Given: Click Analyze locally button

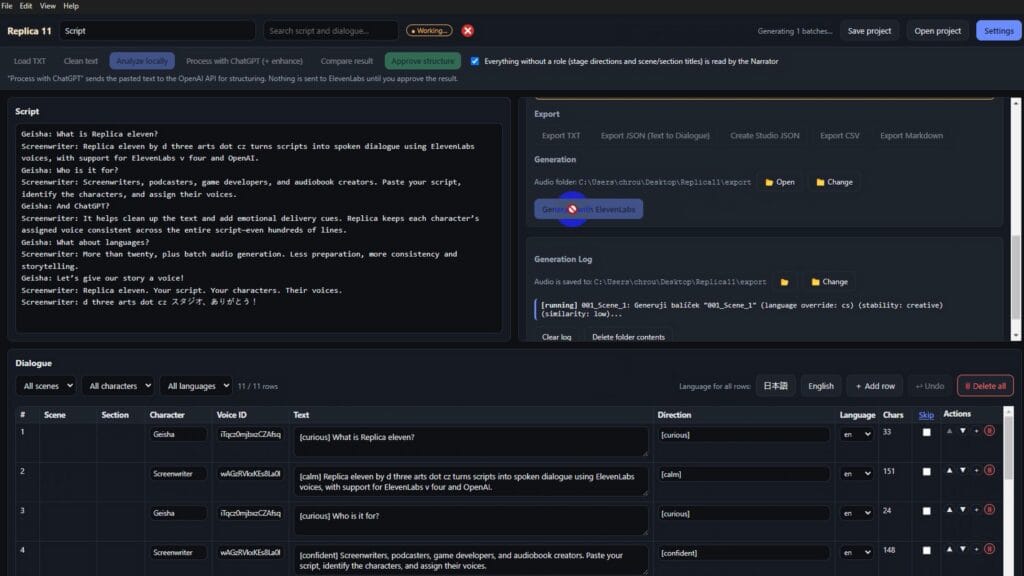Looking at the screenshot, I should (x=142, y=61).
